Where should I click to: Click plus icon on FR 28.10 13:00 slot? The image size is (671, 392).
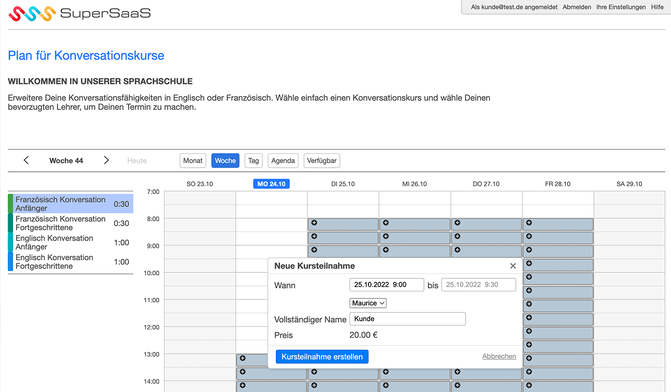point(529,358)
